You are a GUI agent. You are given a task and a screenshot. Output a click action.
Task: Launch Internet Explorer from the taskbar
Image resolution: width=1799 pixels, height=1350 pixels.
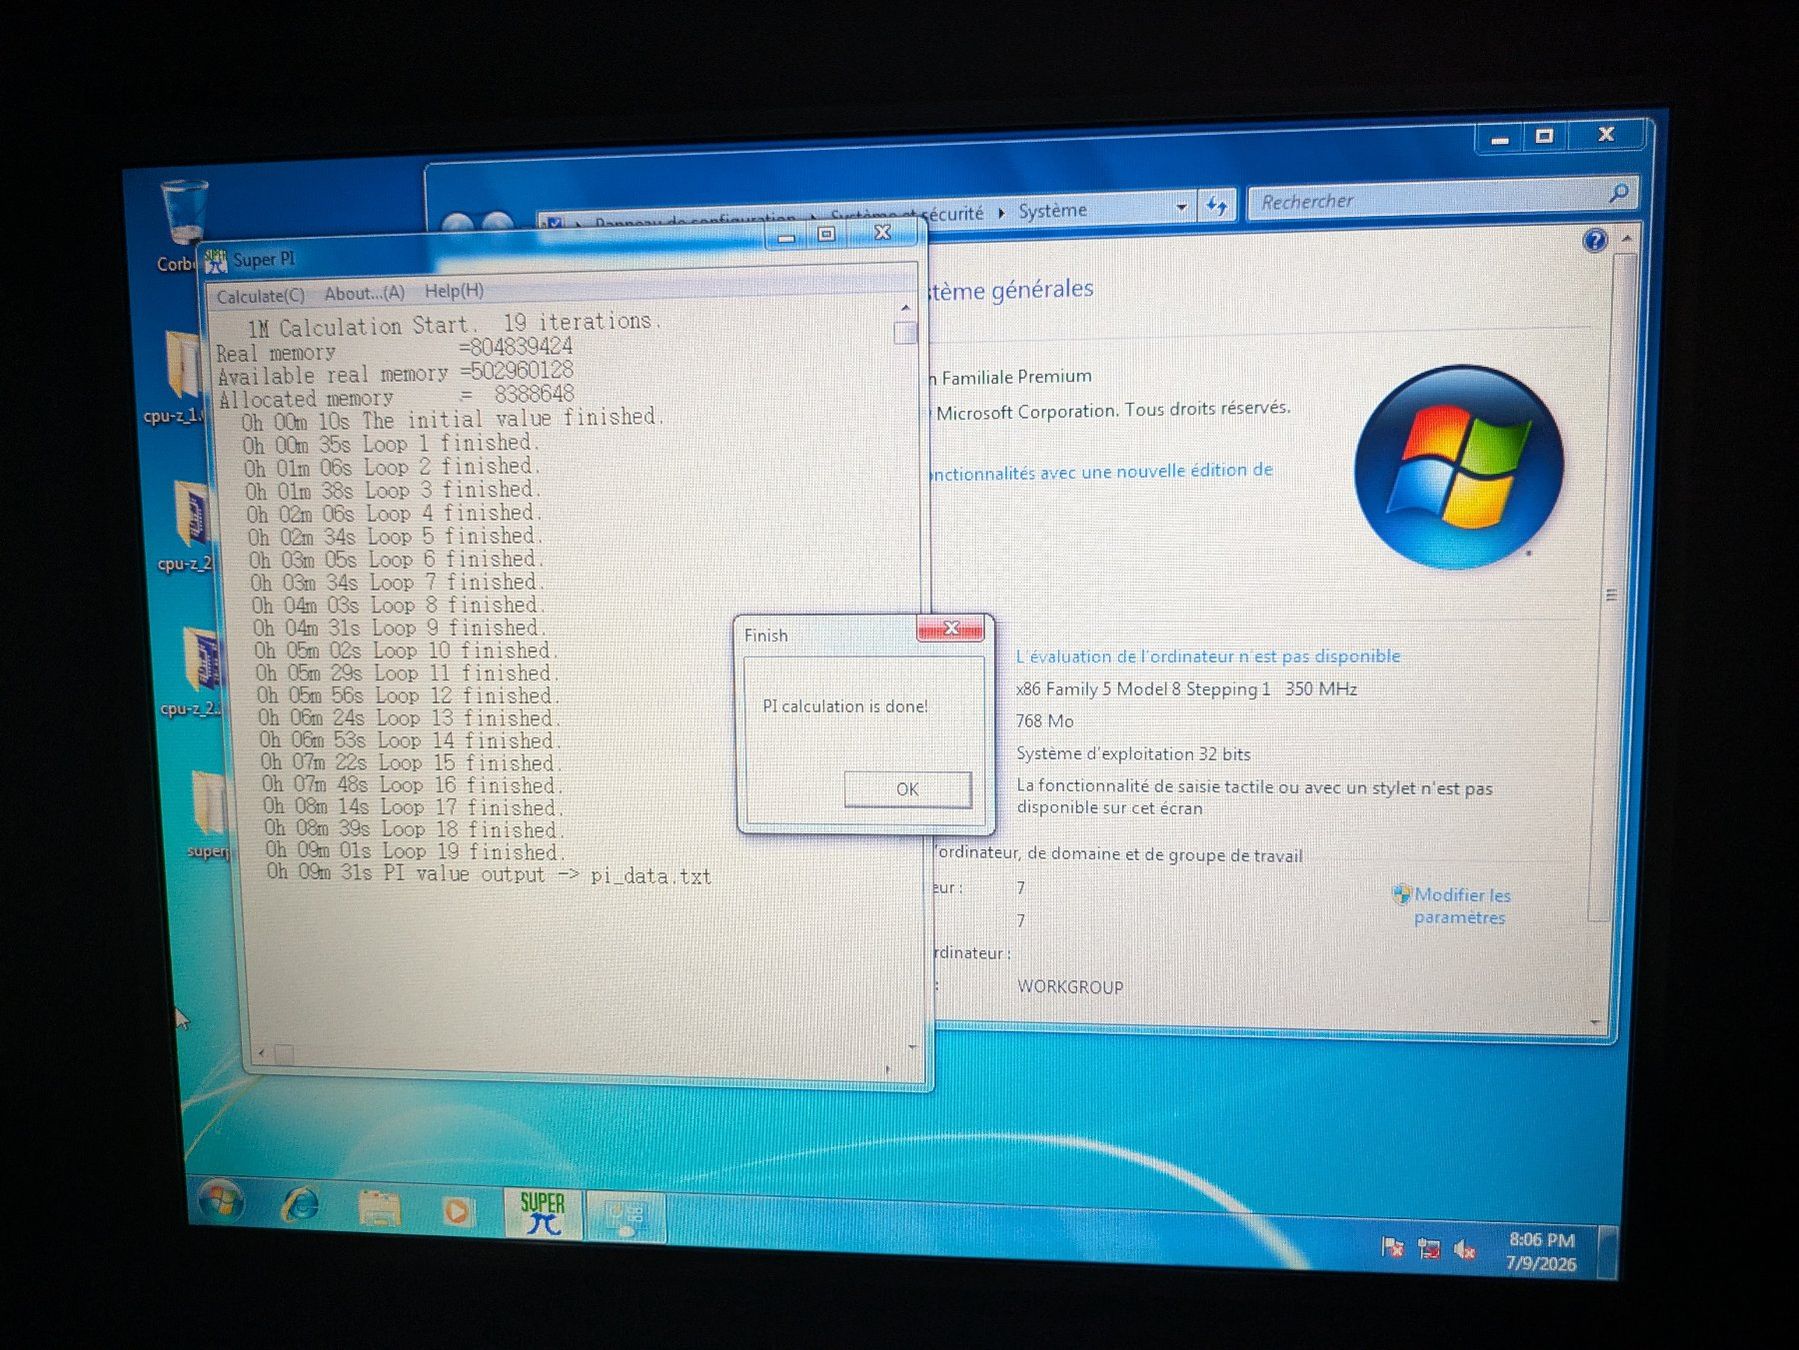click(300, 1205)
